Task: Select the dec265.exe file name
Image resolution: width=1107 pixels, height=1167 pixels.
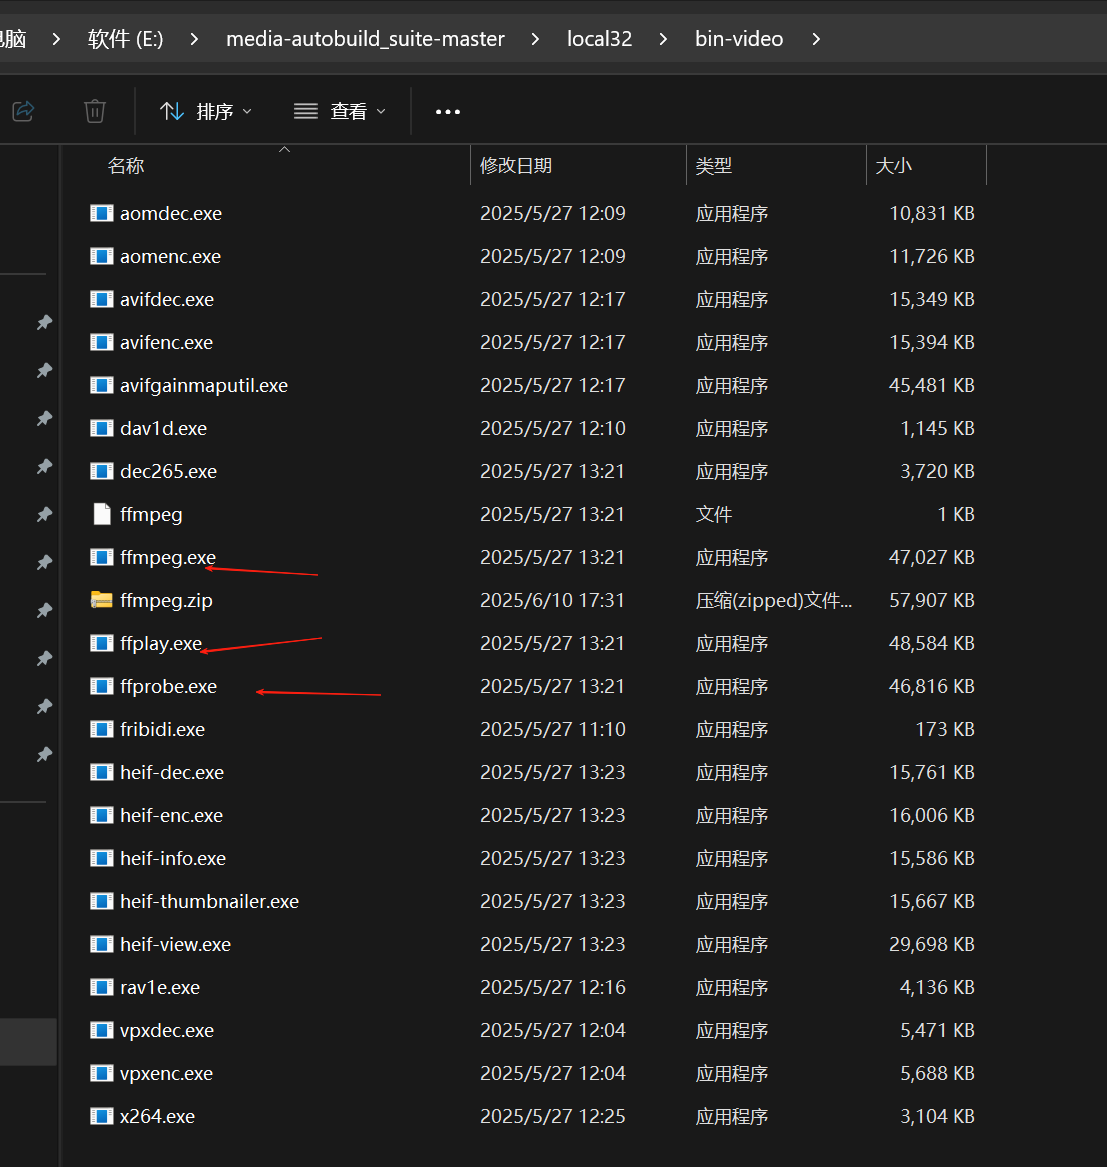Action: pyautogui.click(x=168, y=472)
